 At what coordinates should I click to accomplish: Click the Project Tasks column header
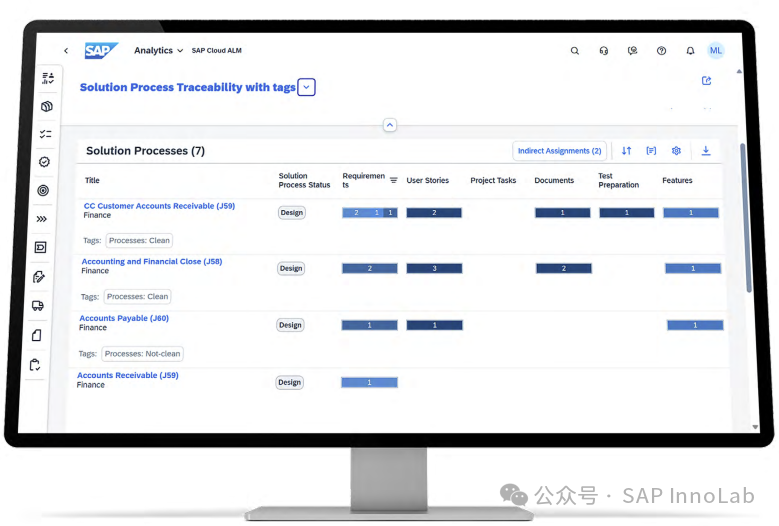point(493,180)
